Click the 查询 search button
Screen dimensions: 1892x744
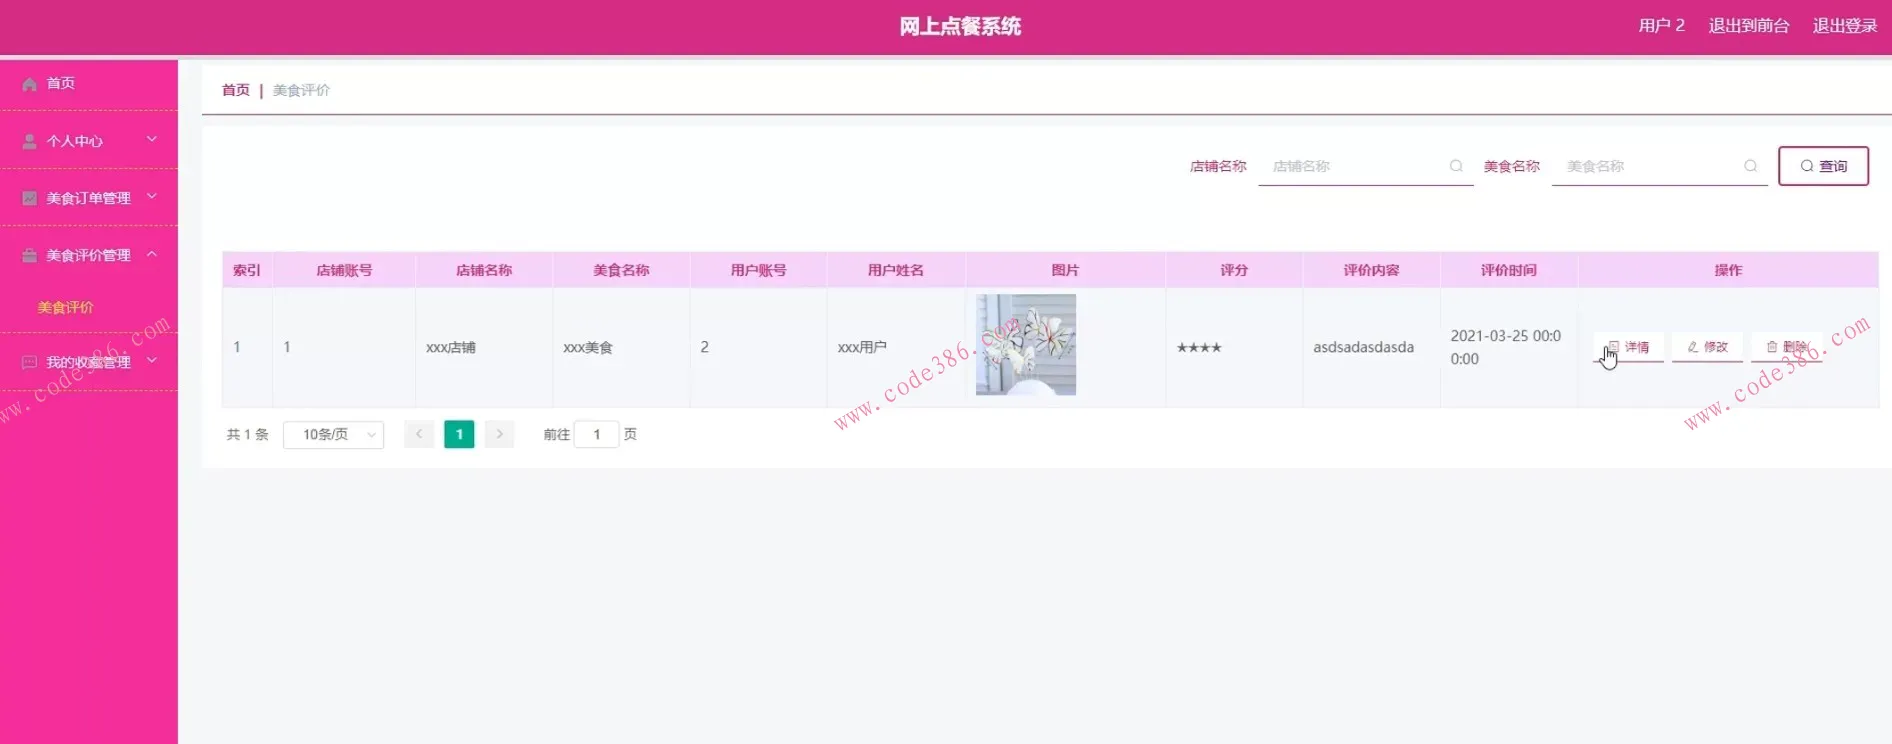(1823, 166)
